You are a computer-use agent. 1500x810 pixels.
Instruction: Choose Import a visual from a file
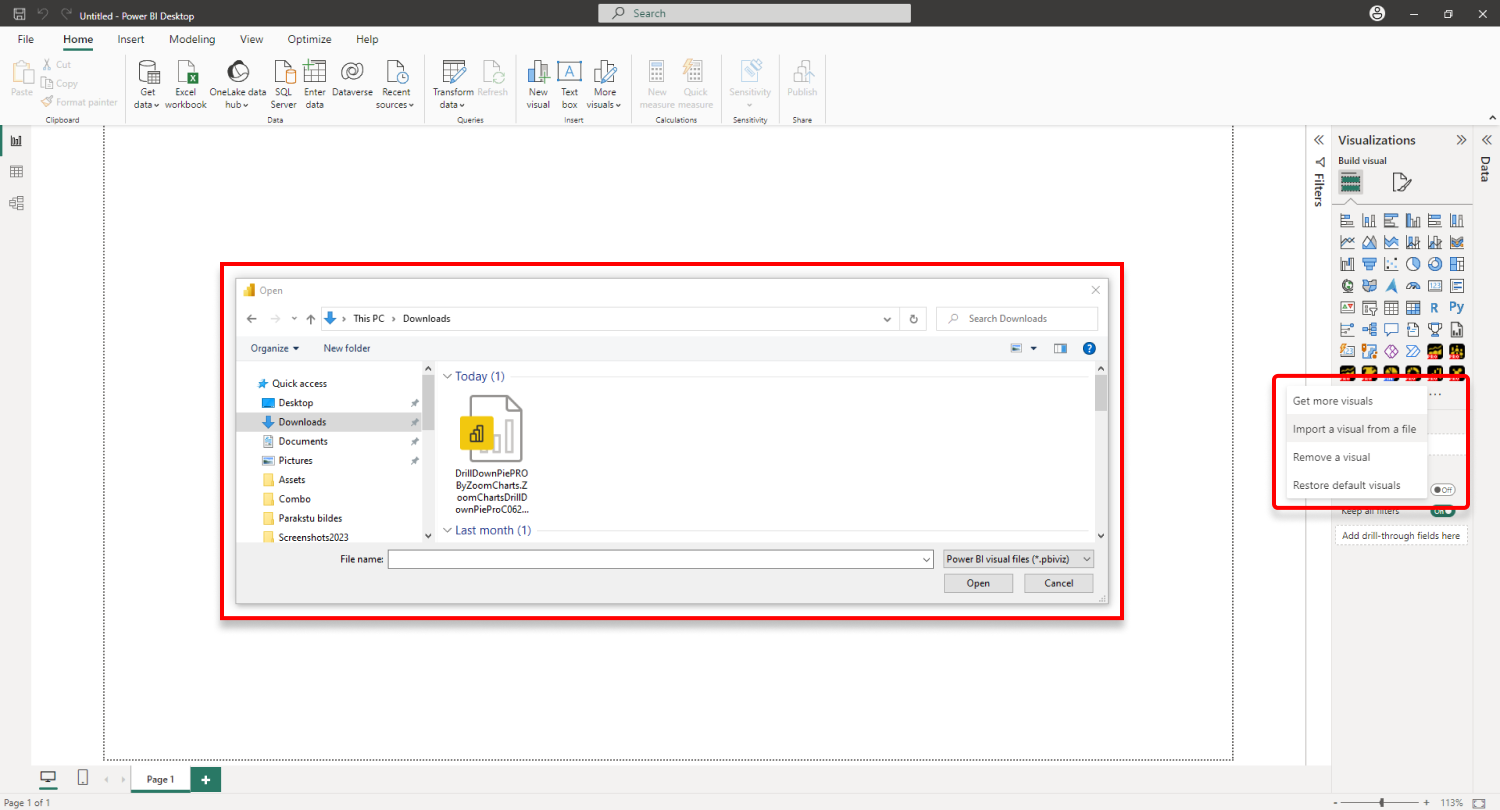tap(1356, 429)
